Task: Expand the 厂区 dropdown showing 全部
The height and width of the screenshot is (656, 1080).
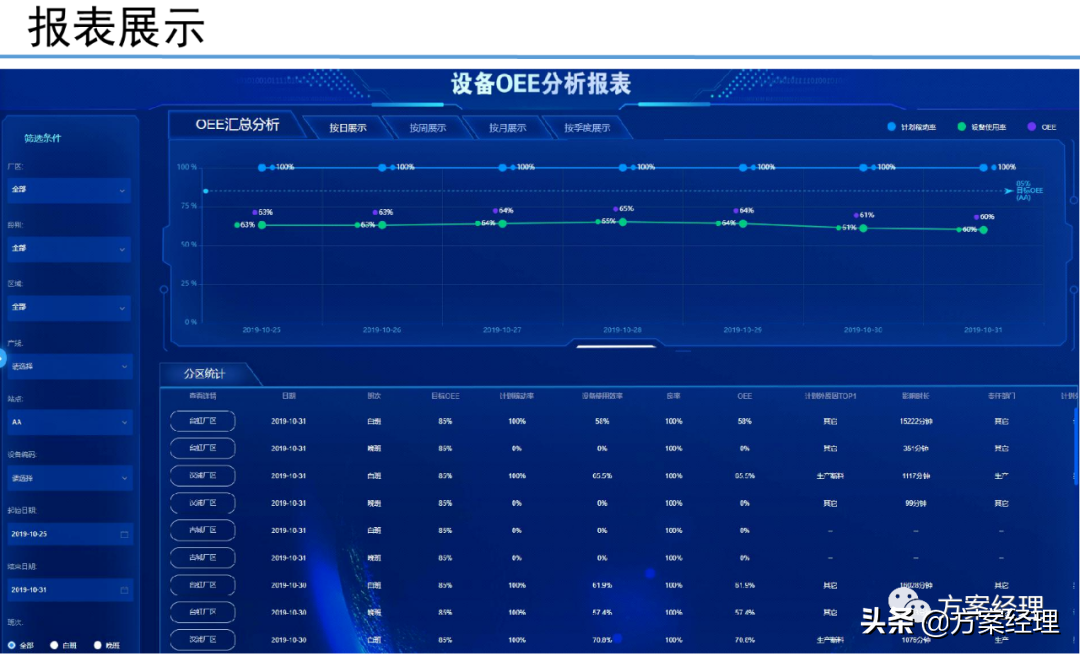Action: pos(69,189)
